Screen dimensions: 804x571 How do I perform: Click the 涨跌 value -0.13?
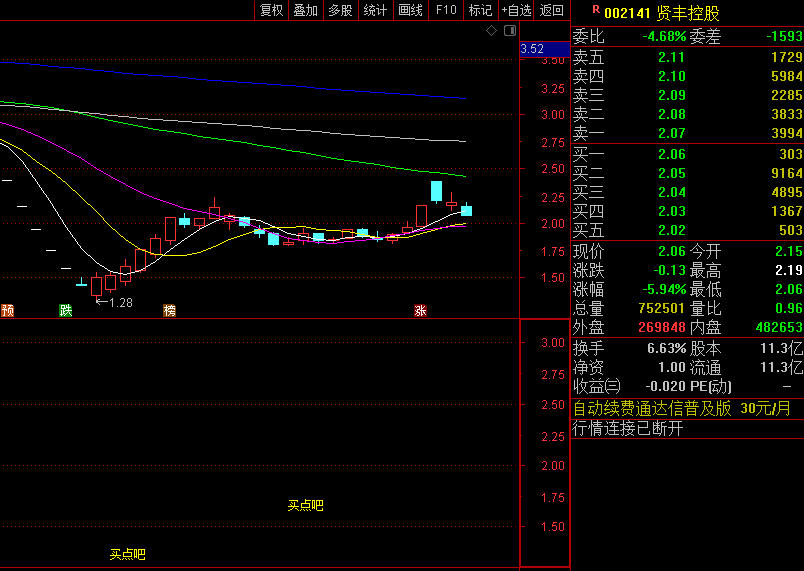[669, 271]
